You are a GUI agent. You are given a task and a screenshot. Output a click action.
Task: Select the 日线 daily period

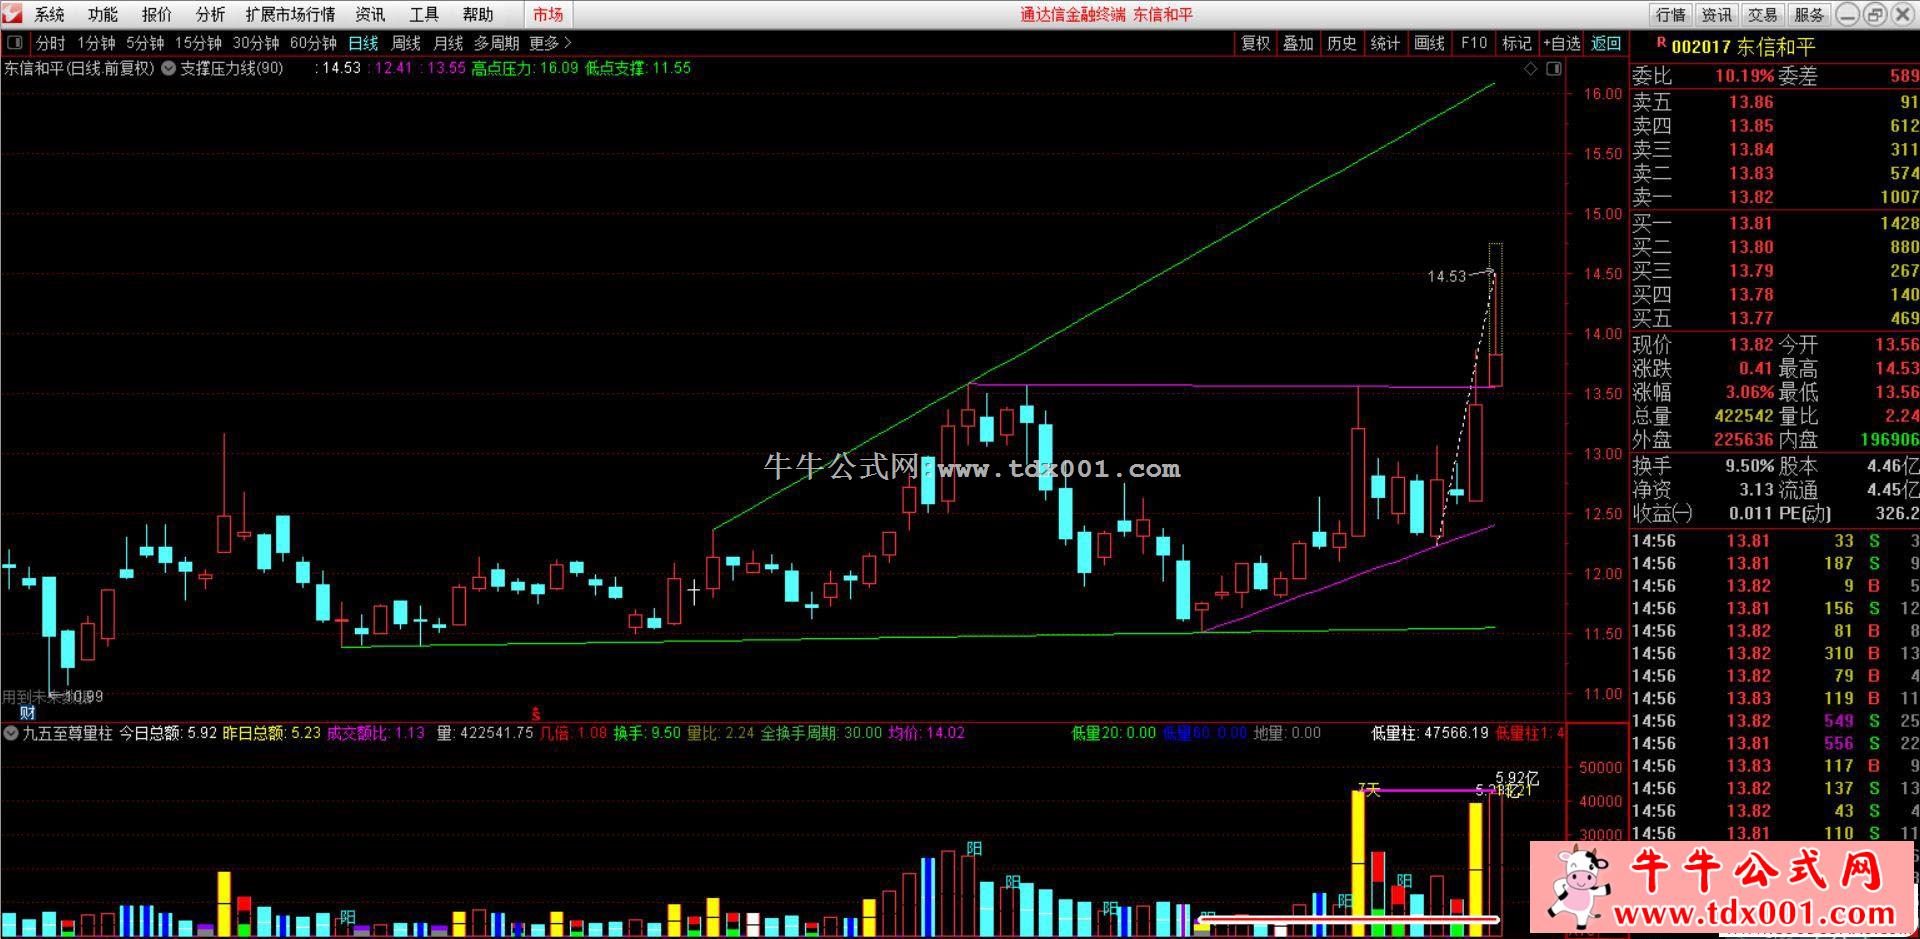tap(363, 43)
